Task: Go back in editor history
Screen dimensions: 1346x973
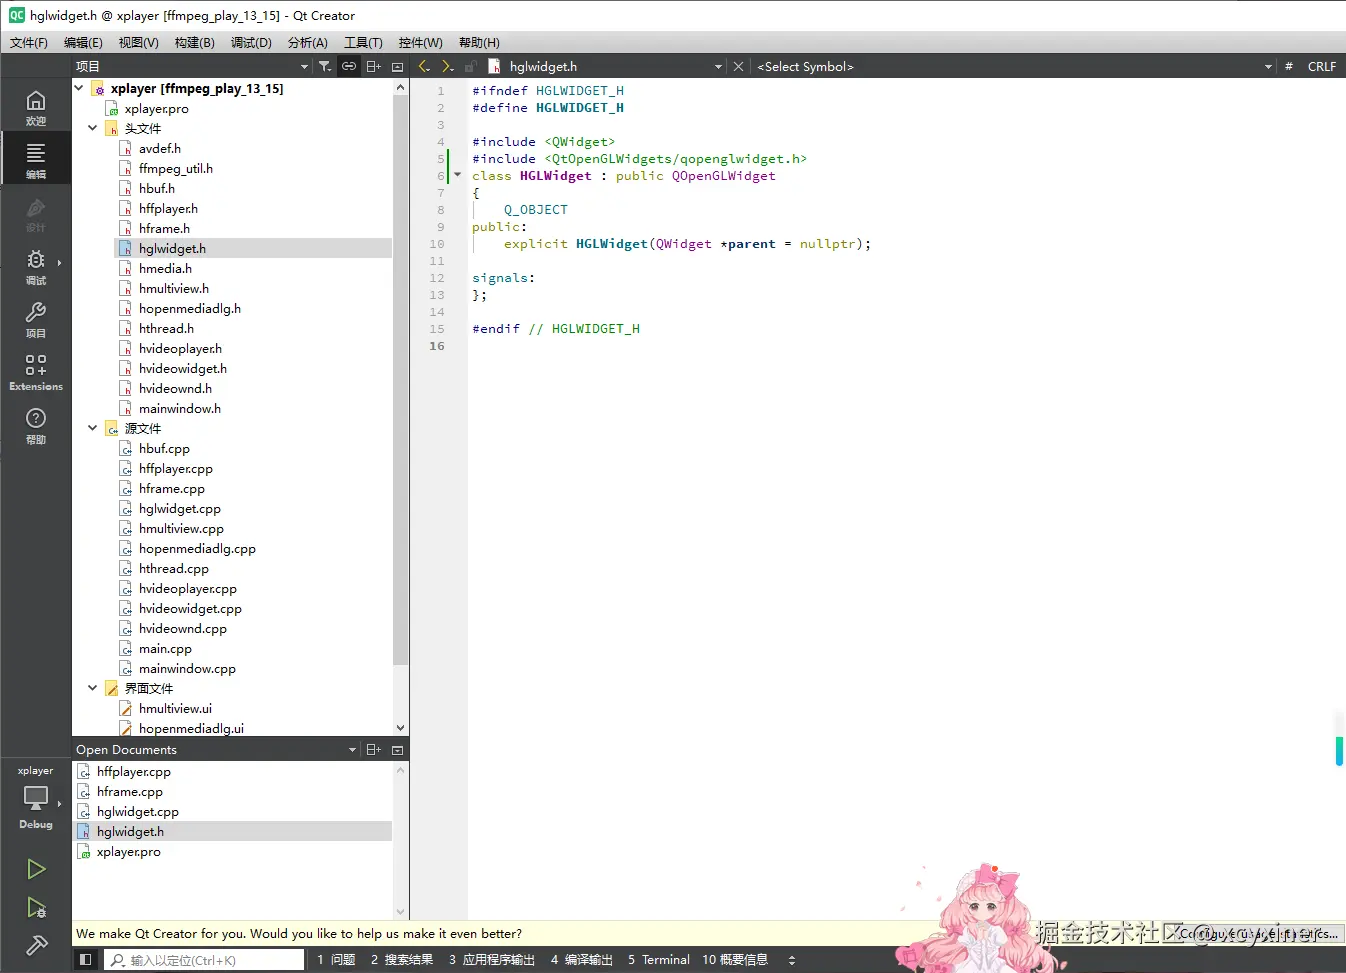Action: (424, 66)
